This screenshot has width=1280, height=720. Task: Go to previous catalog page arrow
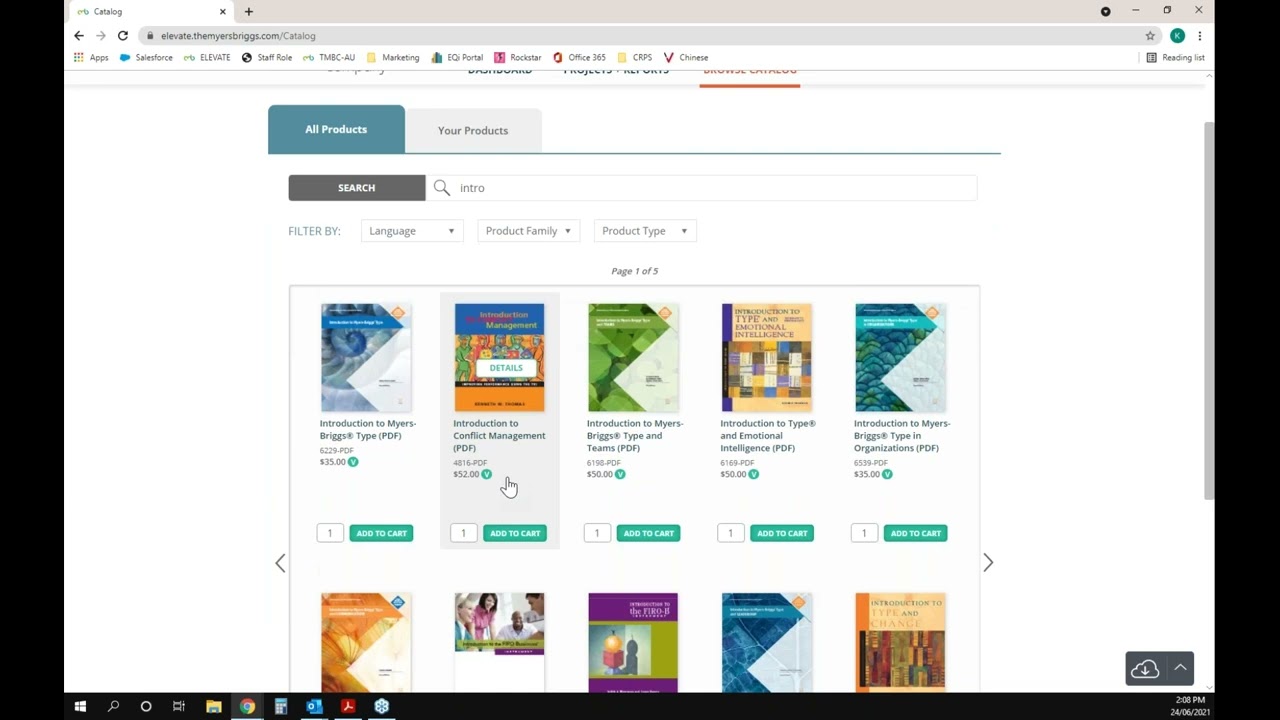click(280, 563)
